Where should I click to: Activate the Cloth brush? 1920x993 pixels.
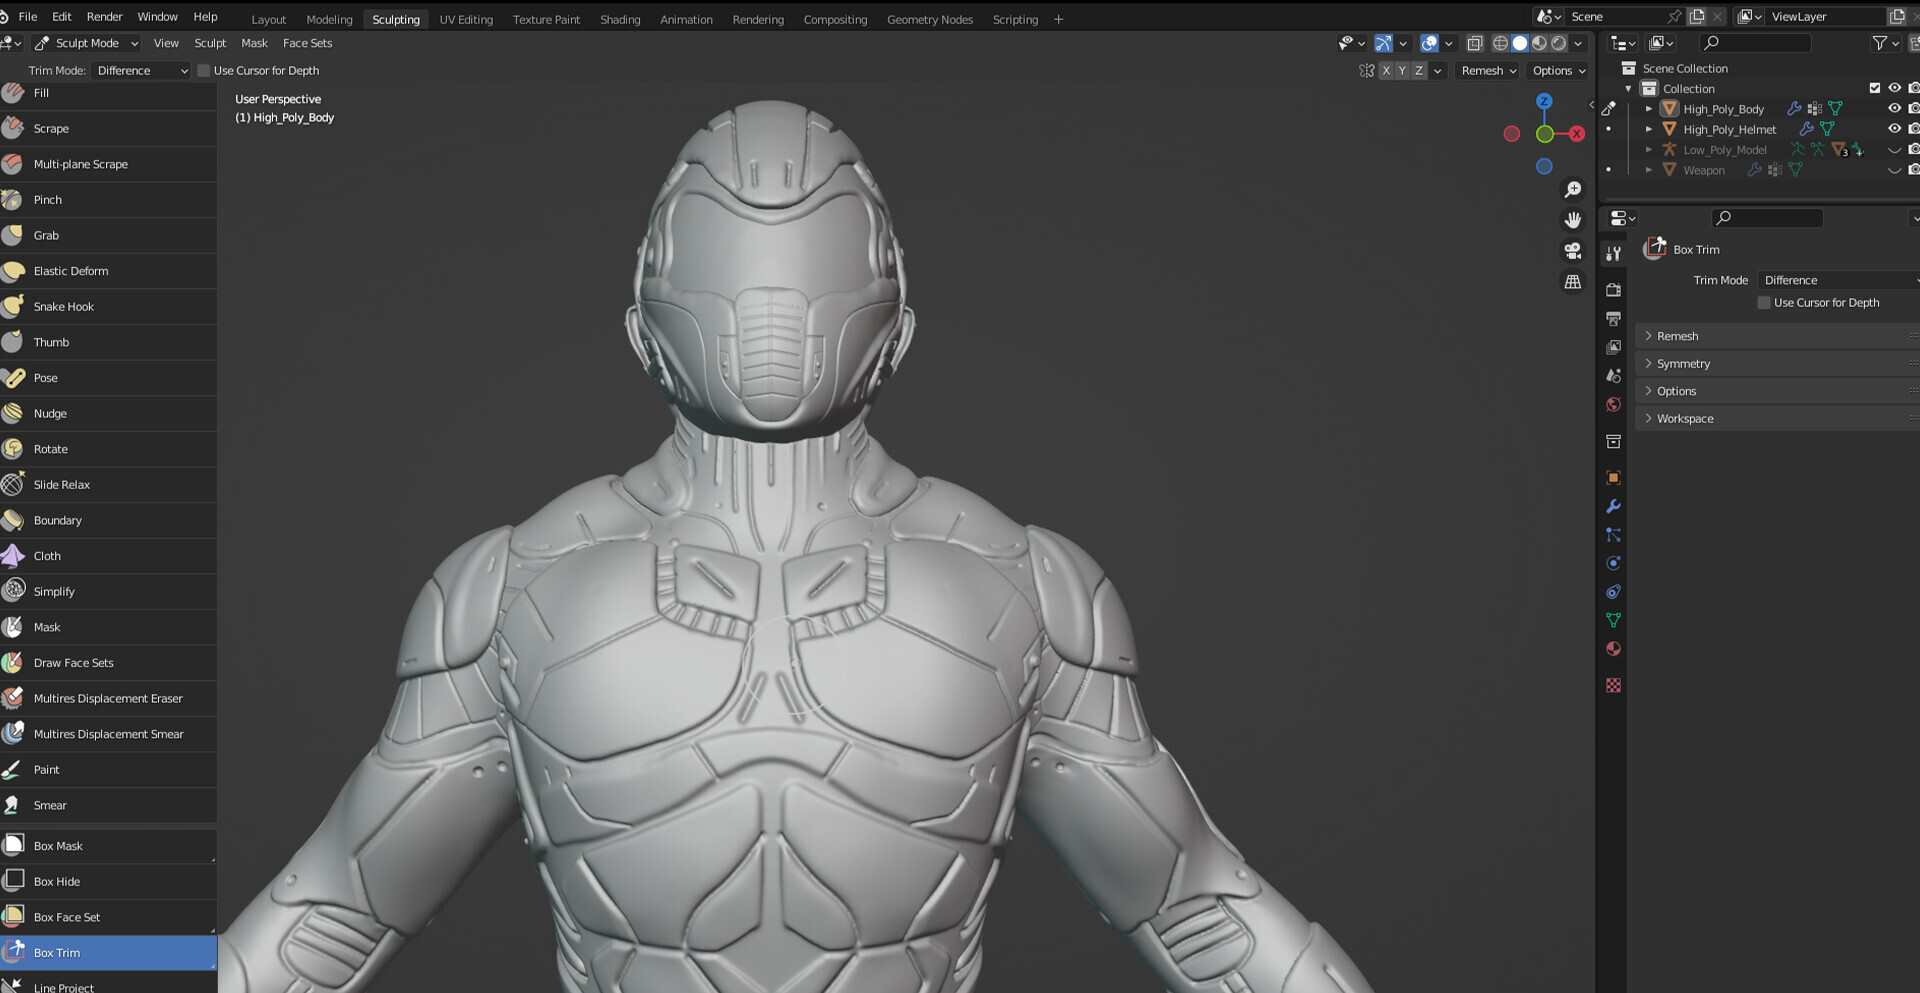(46, 556)
